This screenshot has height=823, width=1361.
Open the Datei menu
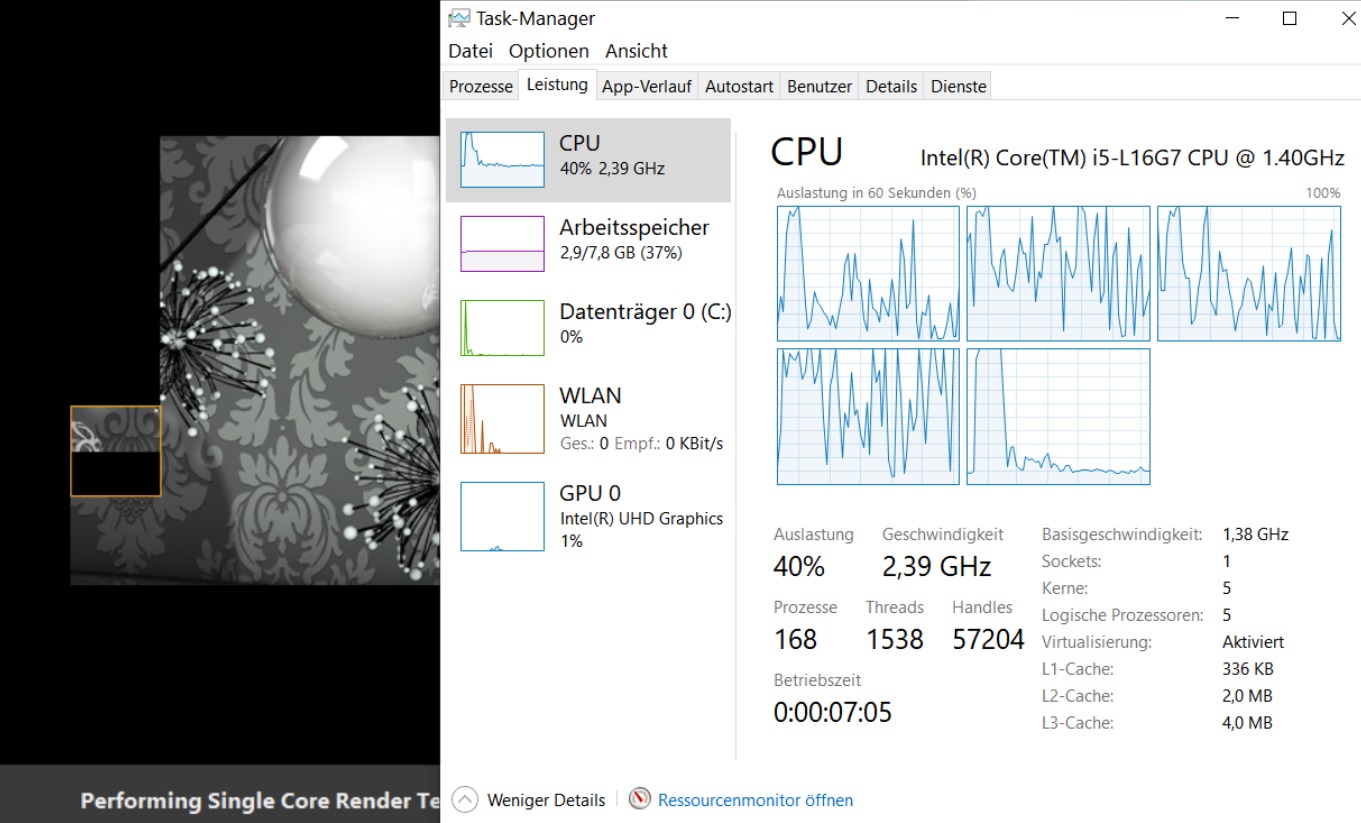tap(469, 50)
